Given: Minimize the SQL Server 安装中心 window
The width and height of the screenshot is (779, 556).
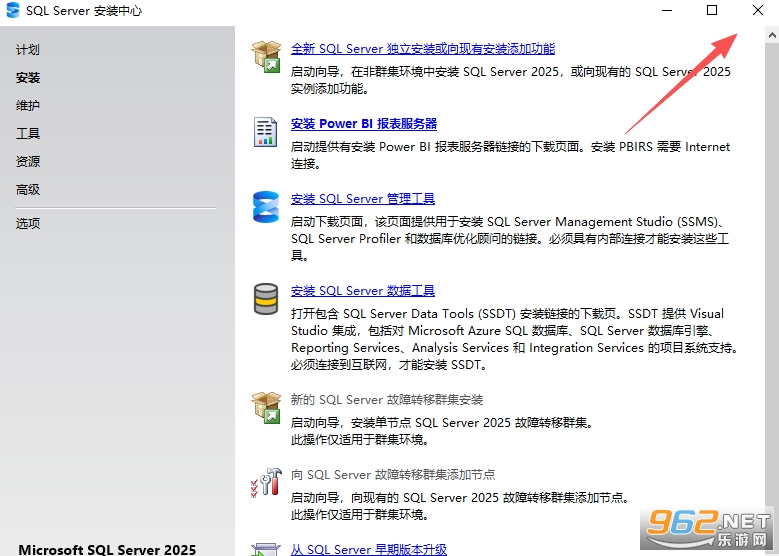Looking at the screenshot, I should click(667, 10).
